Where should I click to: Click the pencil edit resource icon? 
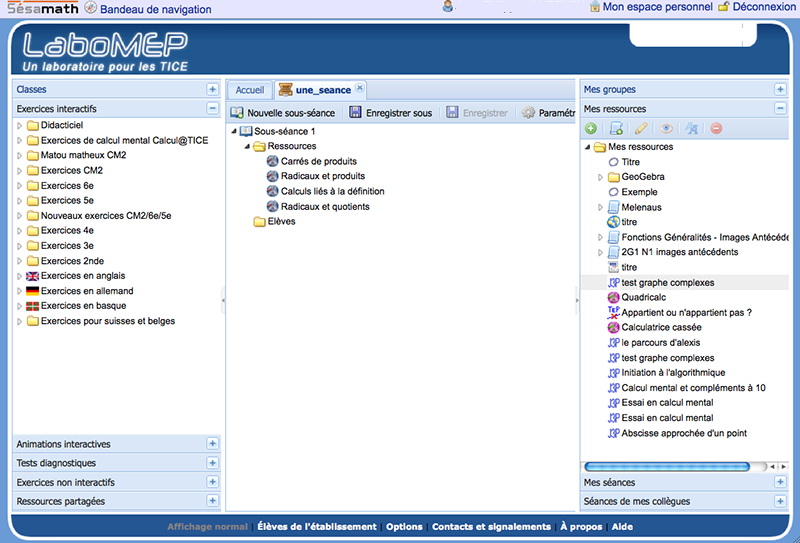point(641,129)
